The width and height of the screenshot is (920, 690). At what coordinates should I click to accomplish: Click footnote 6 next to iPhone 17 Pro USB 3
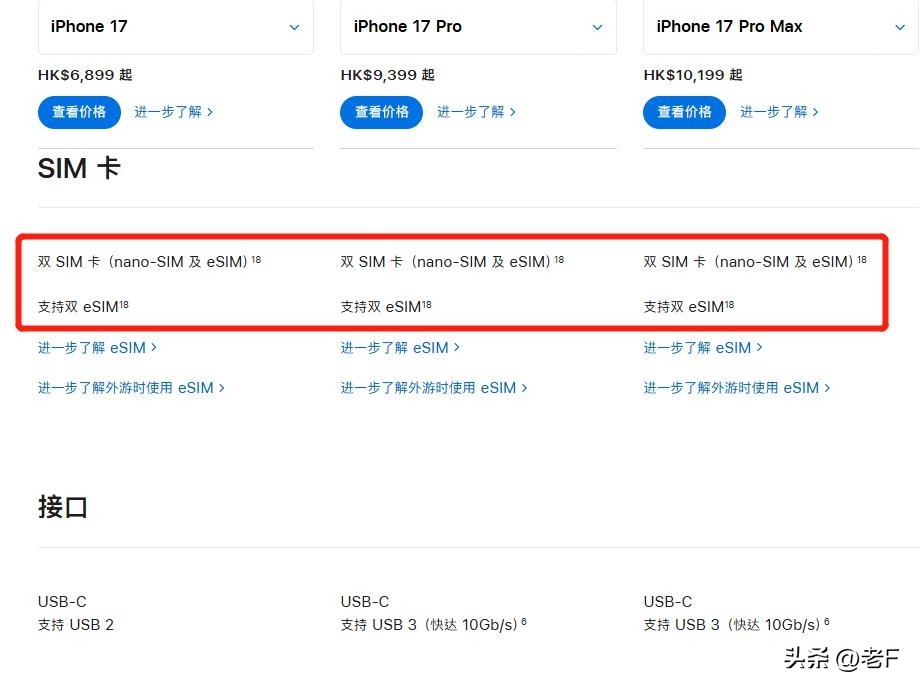coord(524,622)
